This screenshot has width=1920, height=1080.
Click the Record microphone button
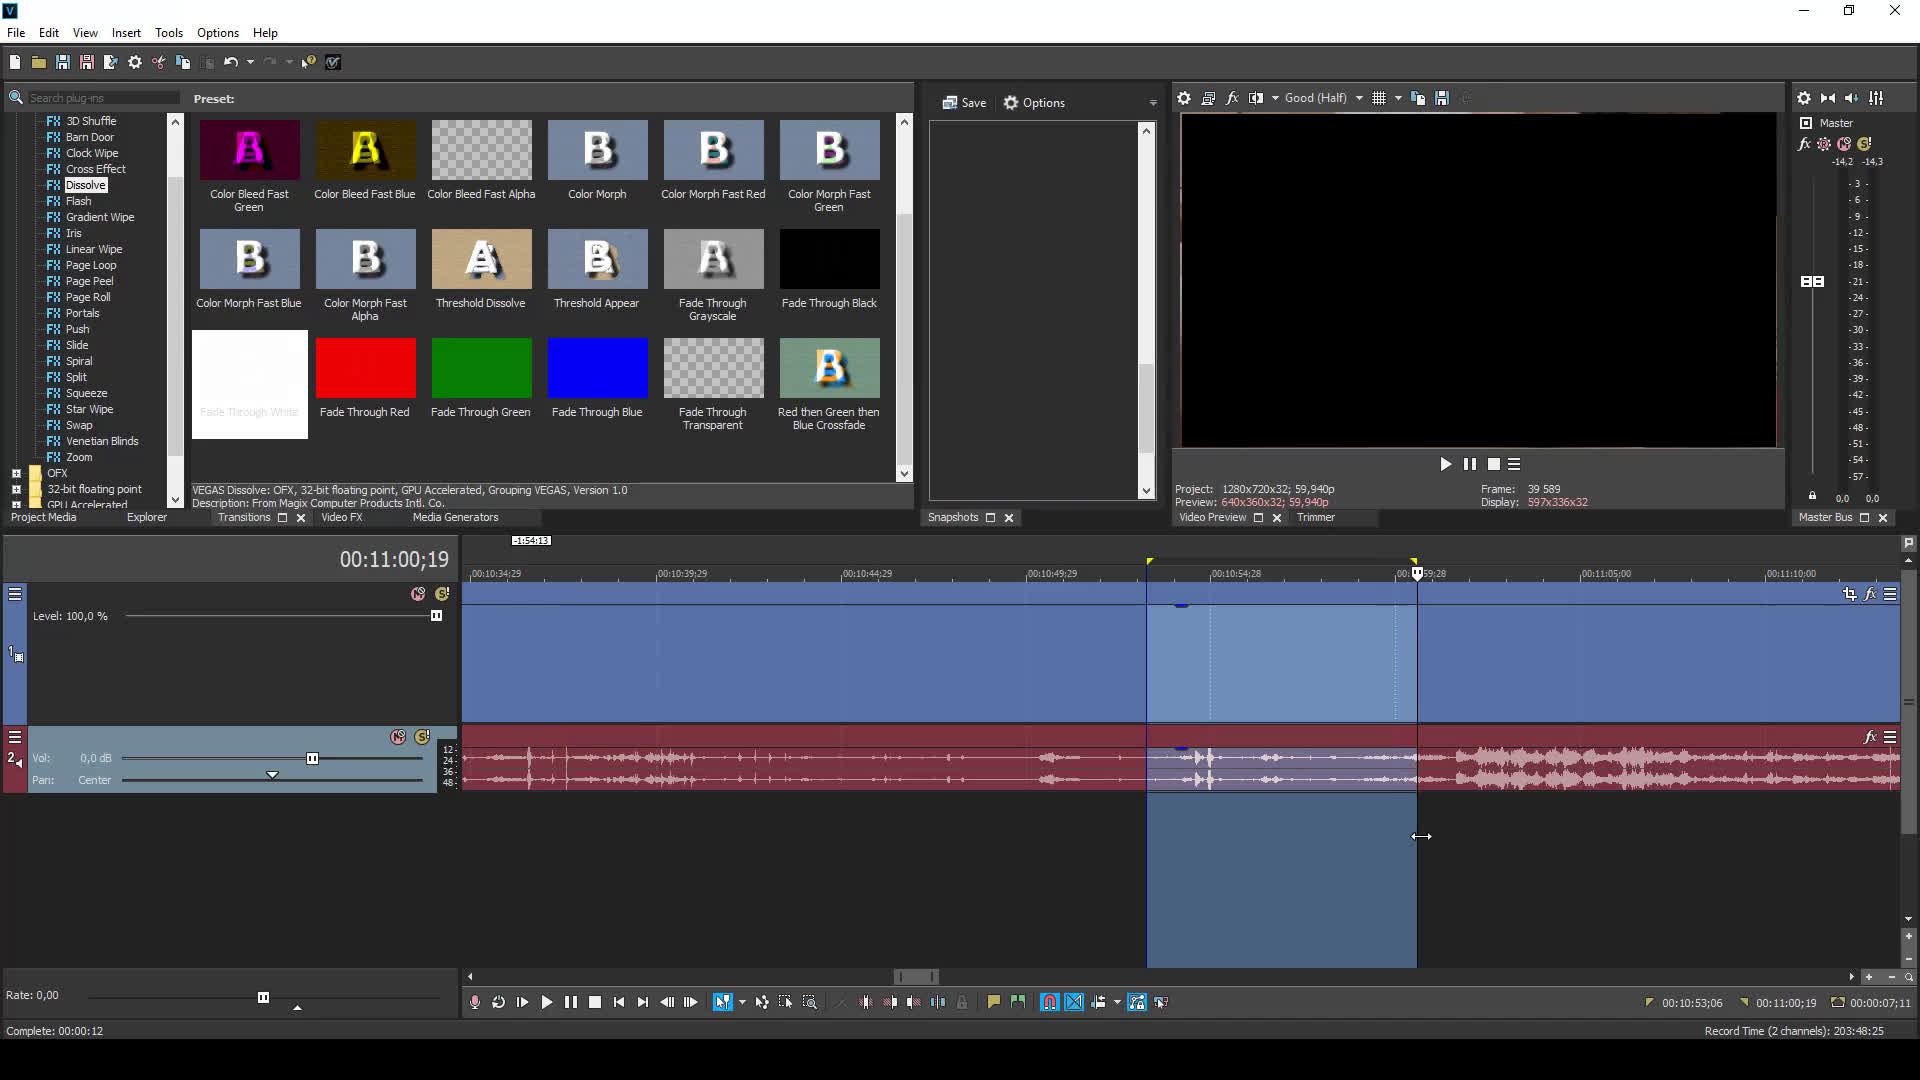pos(475,1002)
